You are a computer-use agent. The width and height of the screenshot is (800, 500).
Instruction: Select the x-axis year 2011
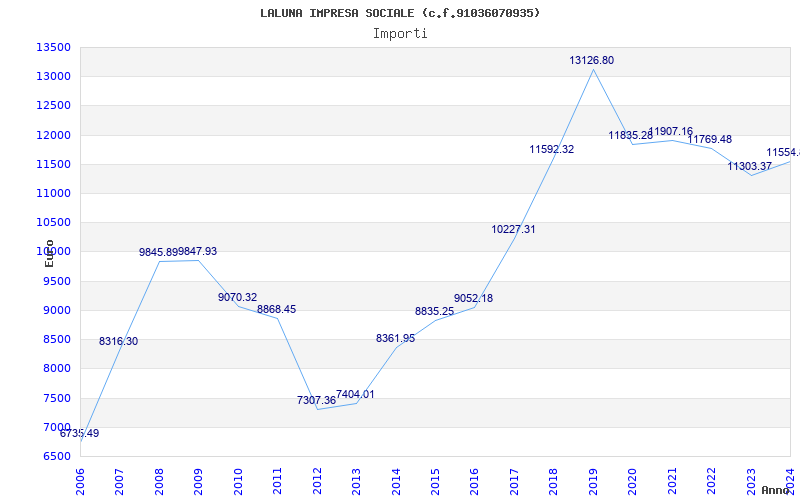[278, 483]
